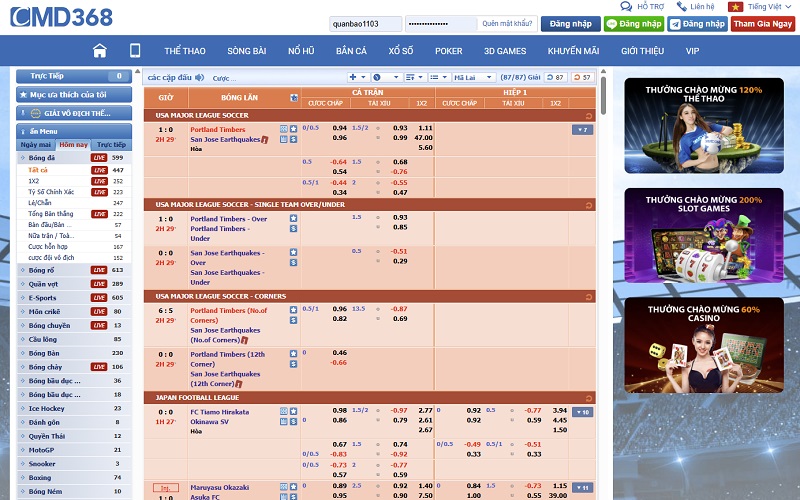800x500 pixels.
Task: Open the 3D GAMES menu
Action: pyautogui.click(x=505, y=51)
